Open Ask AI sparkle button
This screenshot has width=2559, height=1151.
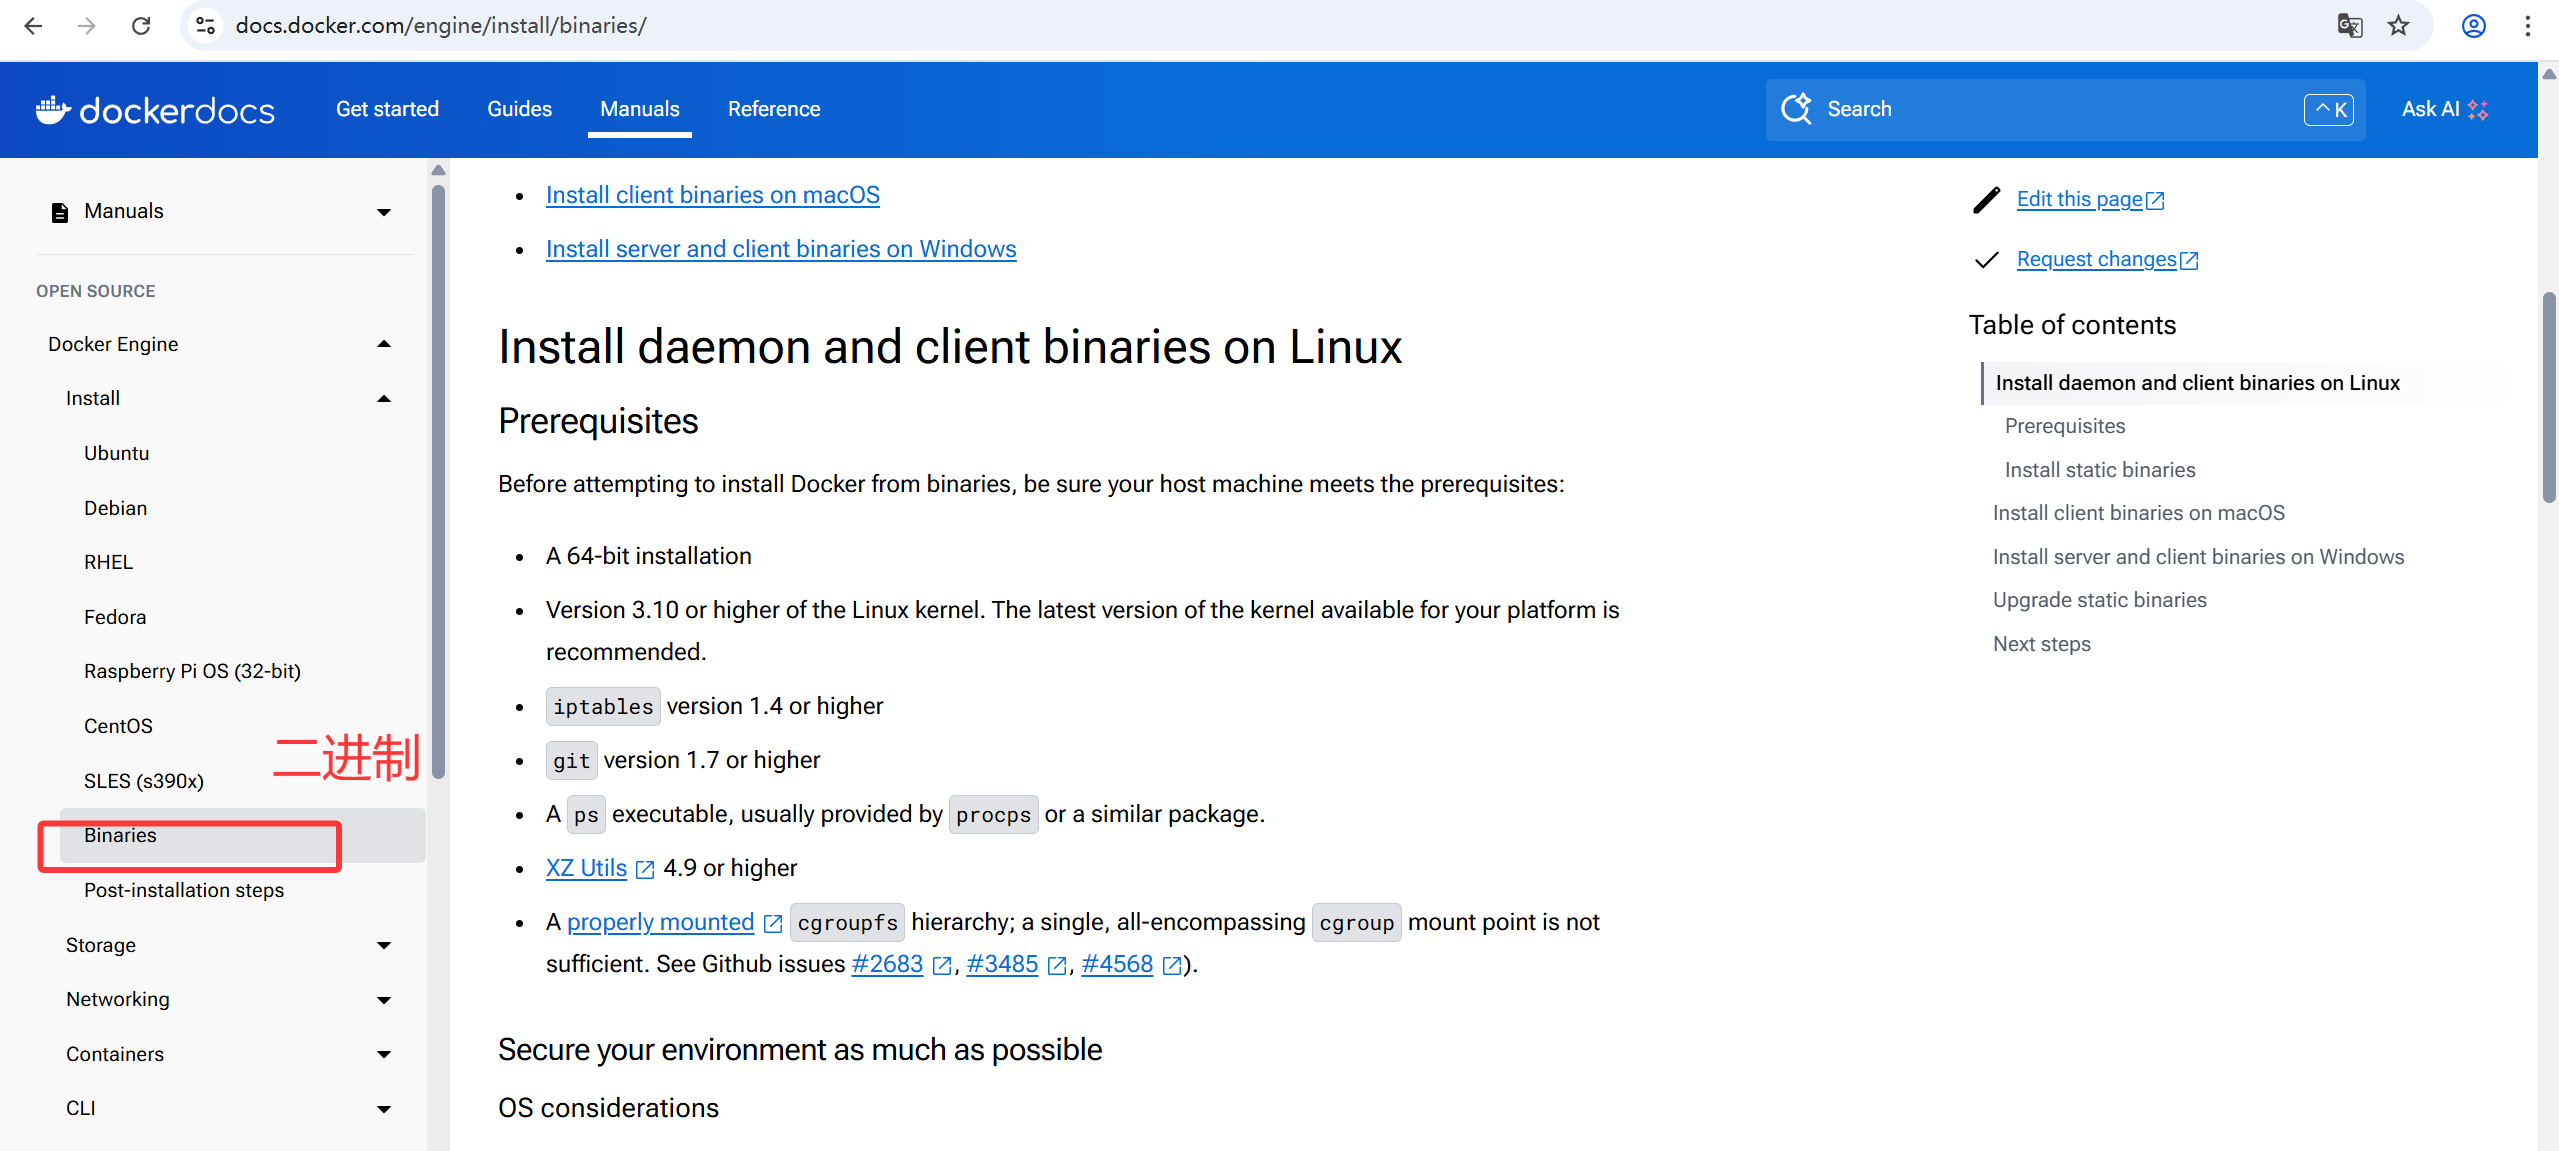click(2444, 109)
